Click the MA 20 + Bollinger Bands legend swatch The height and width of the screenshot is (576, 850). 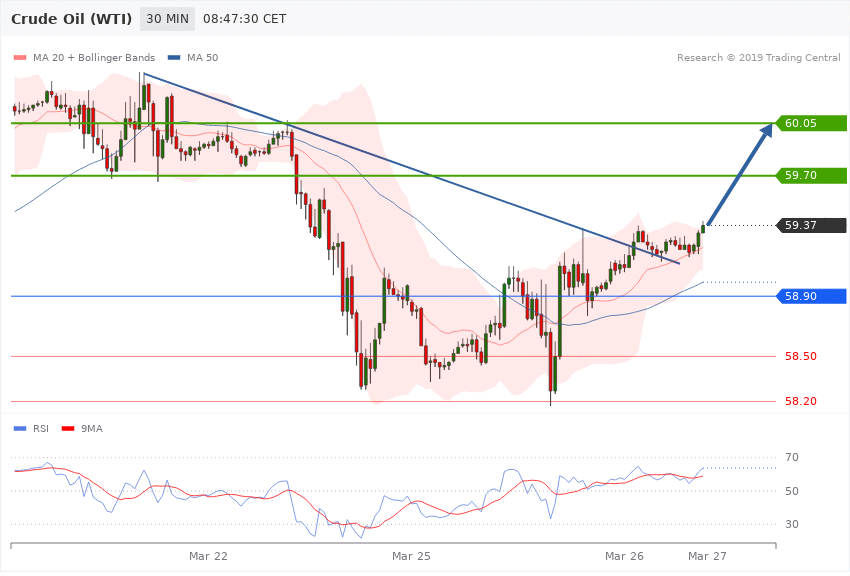(20, 57)
